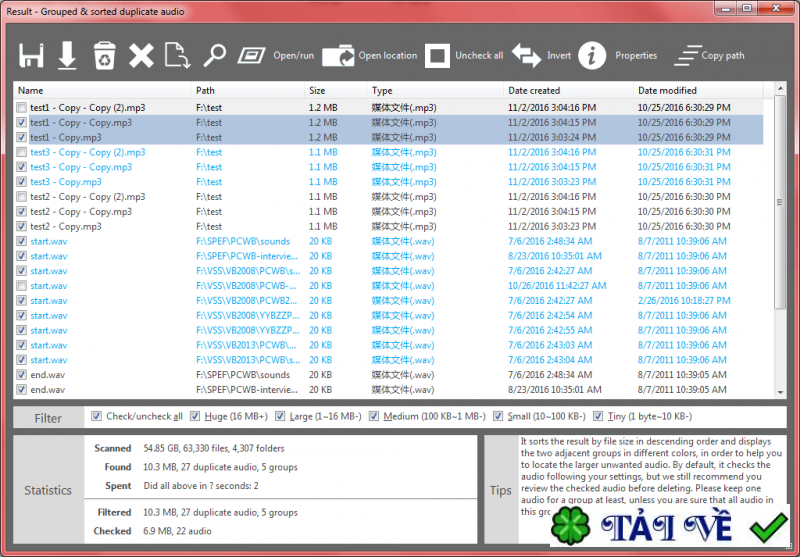Sort by the Size column header

pyautogui.click(x=335, y=90)
